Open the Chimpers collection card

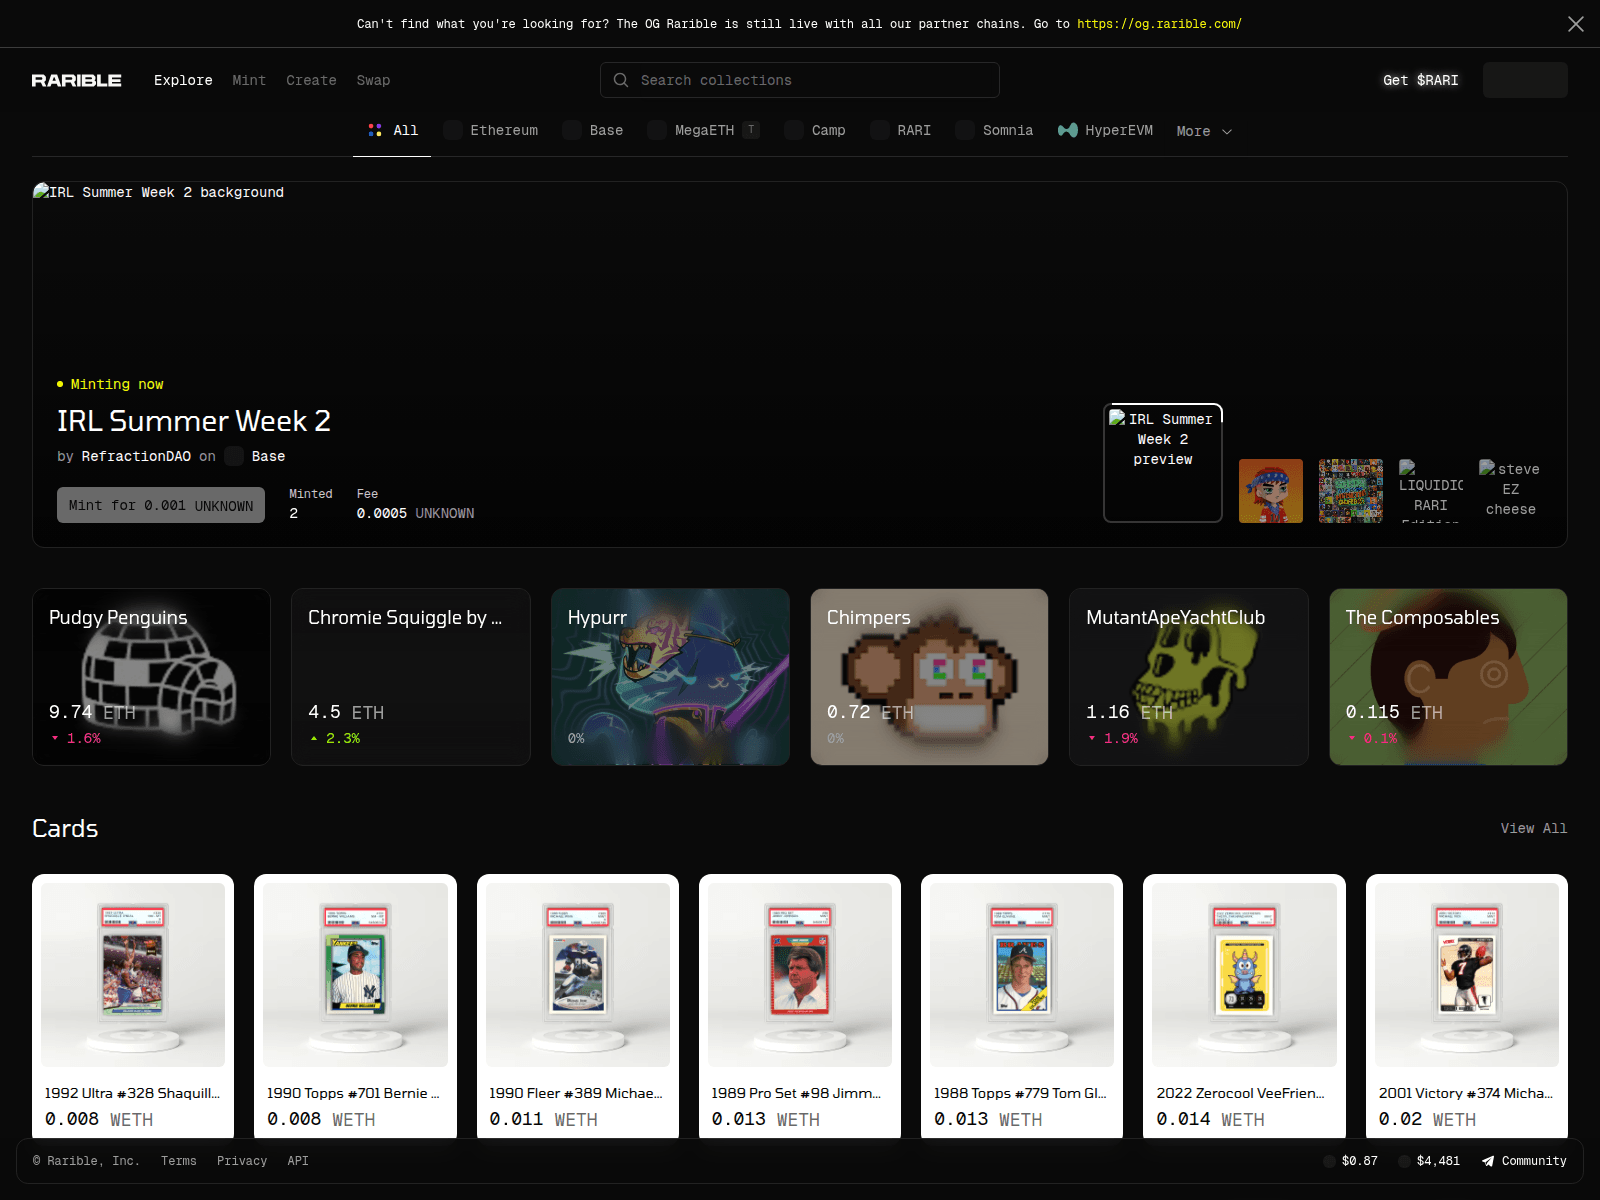click(929, 677)
